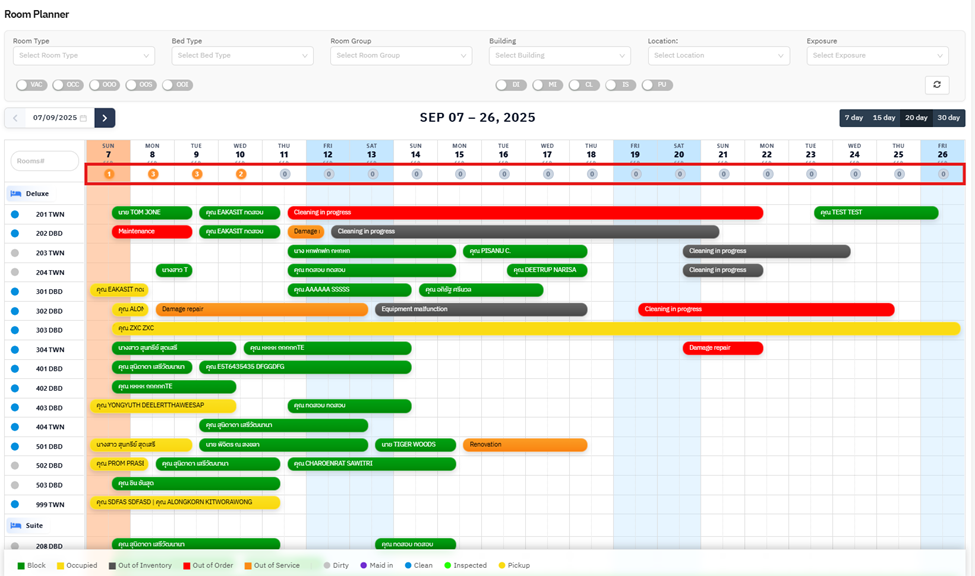Screen dimensions: 975x576
Task: Go to previous date range arrow
Action: click(x=15, y=118)
